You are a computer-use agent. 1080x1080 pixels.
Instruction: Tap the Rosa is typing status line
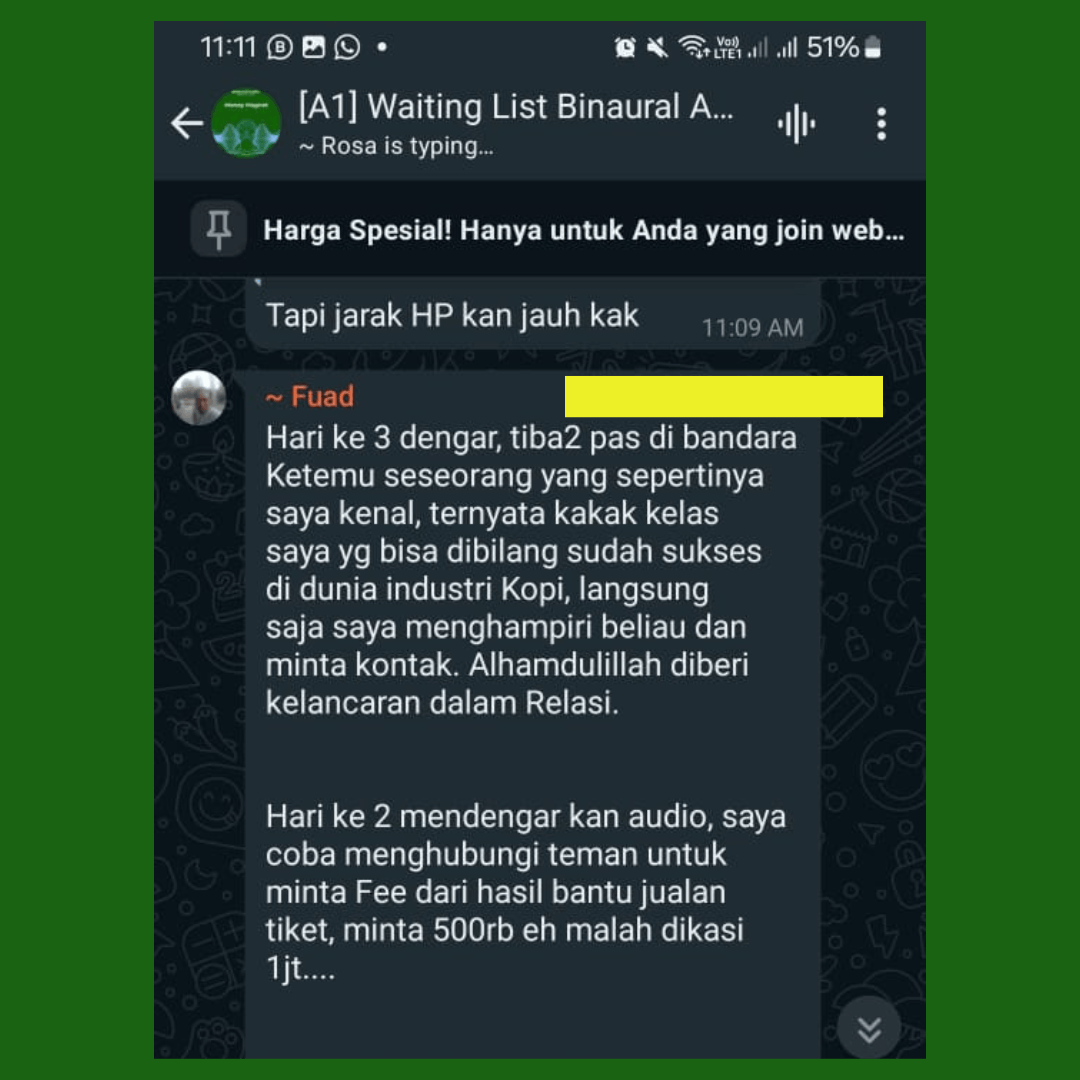(x=396, y=146)
